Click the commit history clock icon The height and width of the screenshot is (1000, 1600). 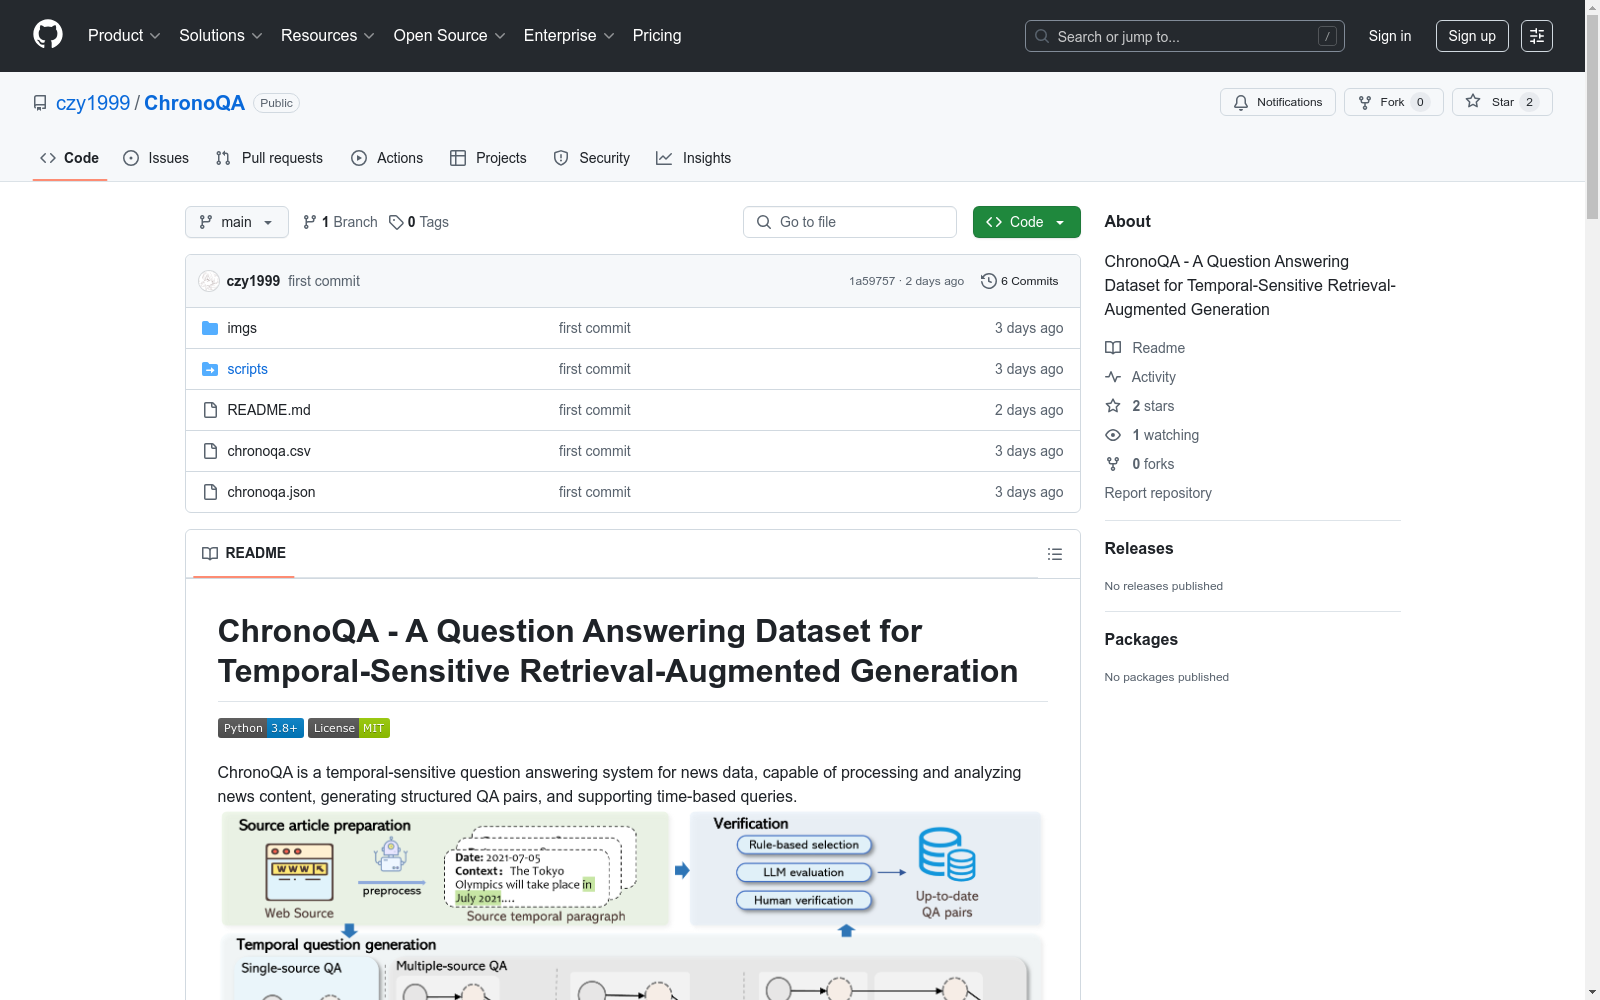coord(989,281)
